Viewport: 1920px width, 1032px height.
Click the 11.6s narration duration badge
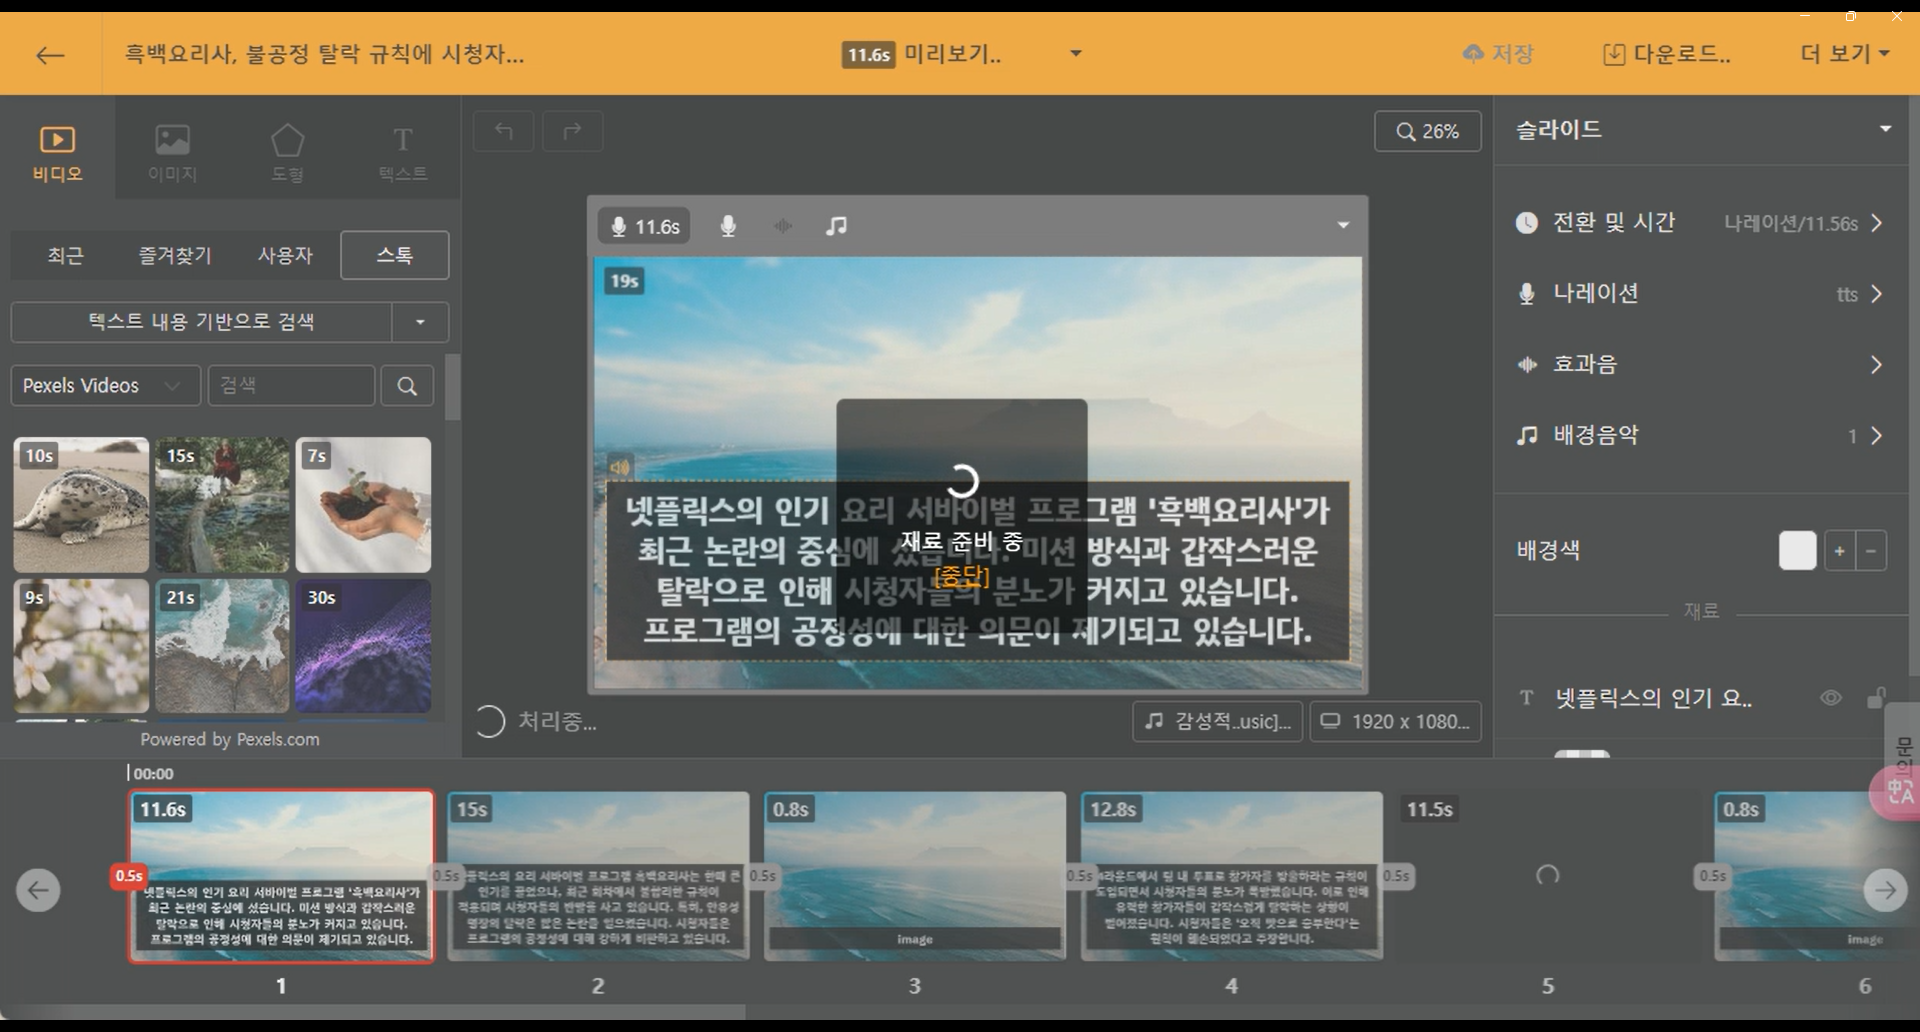pyautogui.click(x=645, y=226)
